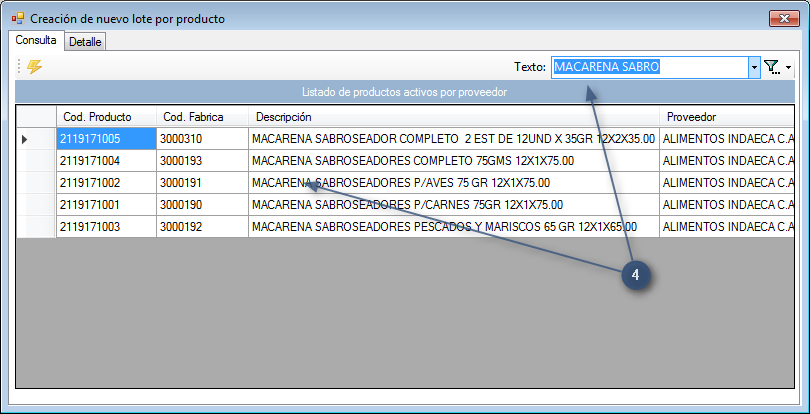The width and height of the screenshot is (810, 414).
Task: Click the Texto search input field
Action: click(650, 67)
